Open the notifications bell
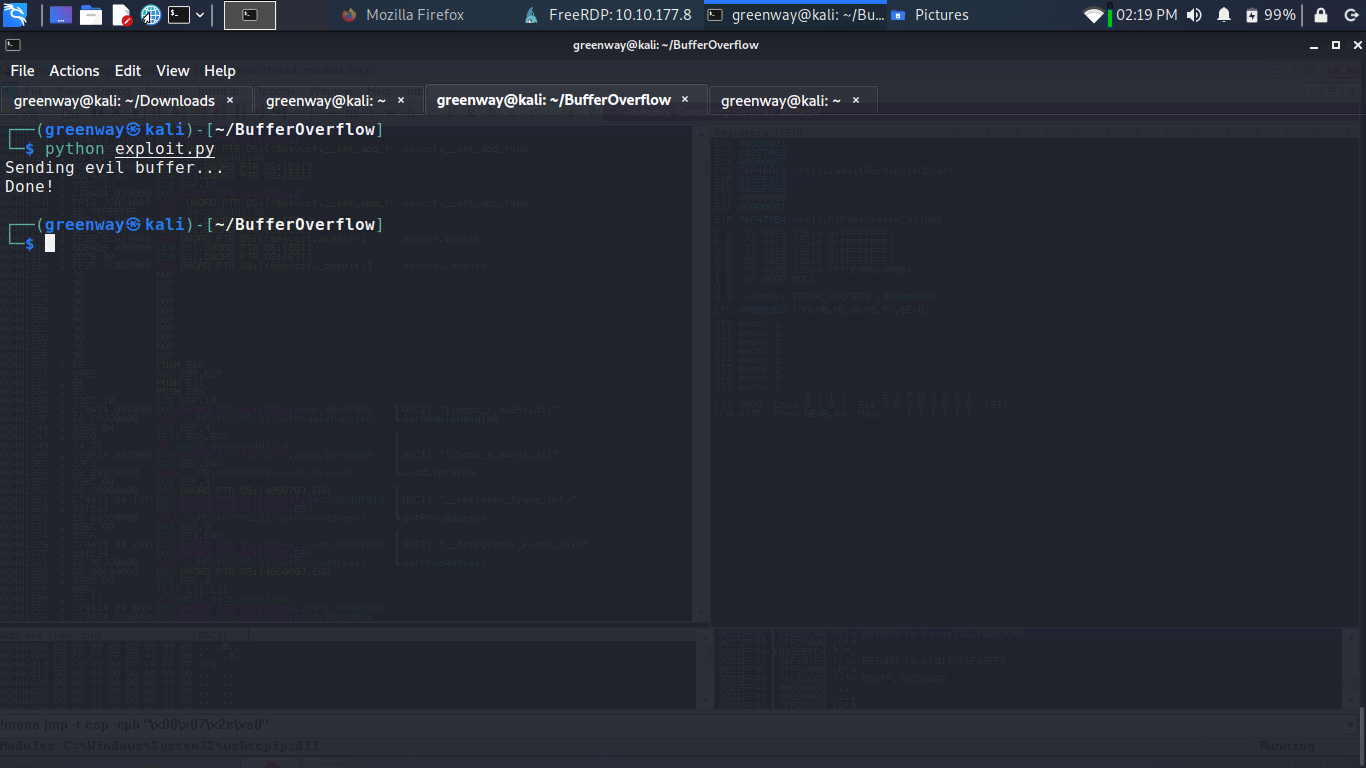1366x768 pixels. (x=1224, y=15)
